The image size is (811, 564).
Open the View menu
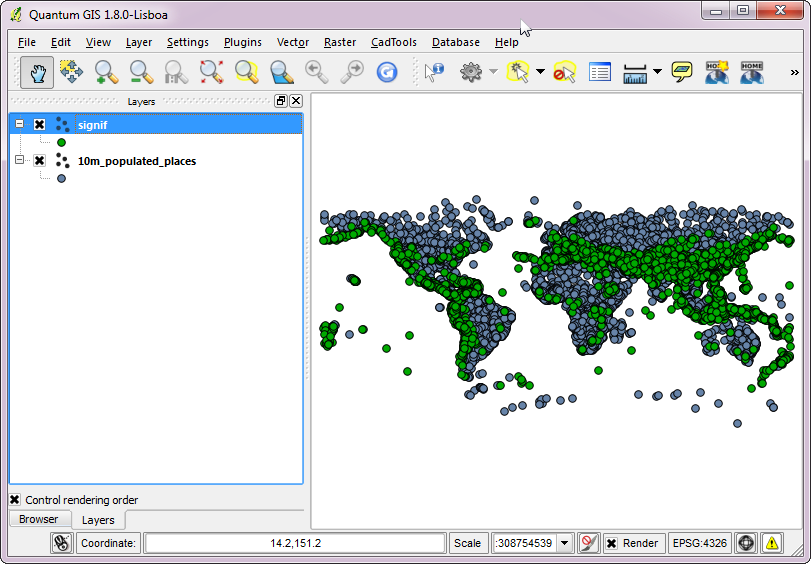tap(98, 42)
